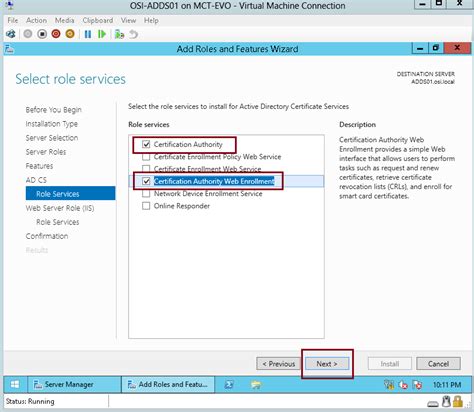The image size is (474, 412).
Task: Click the padlock status icon
Action: pyautogui.click(x=458, y=401)
